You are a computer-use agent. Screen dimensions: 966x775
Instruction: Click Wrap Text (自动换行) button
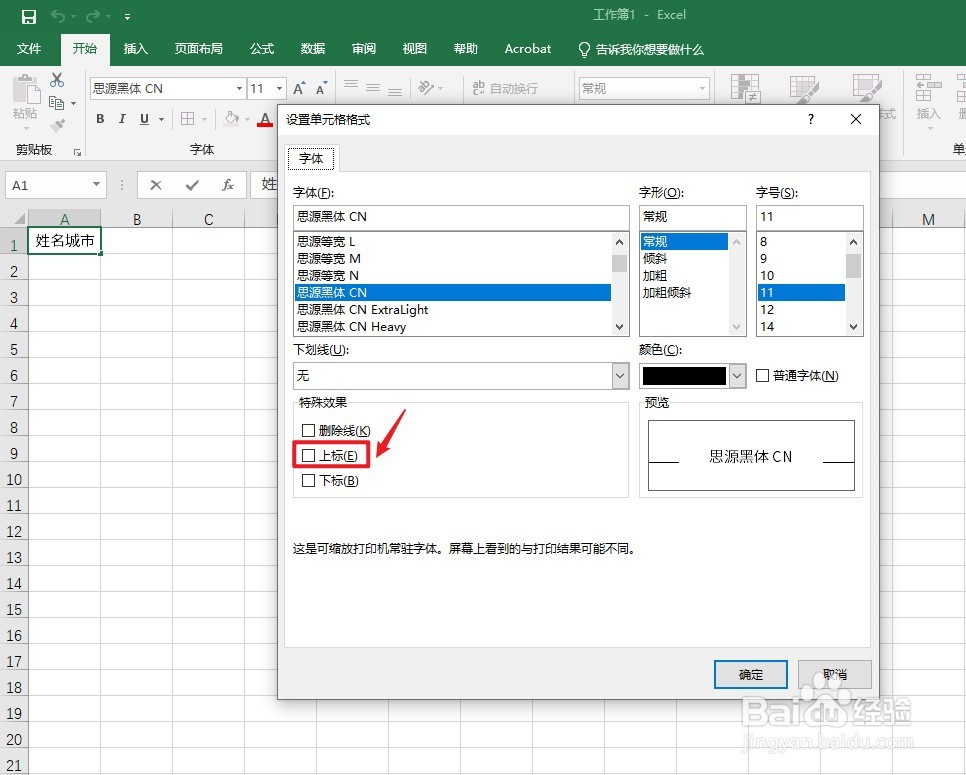(505, 88)
